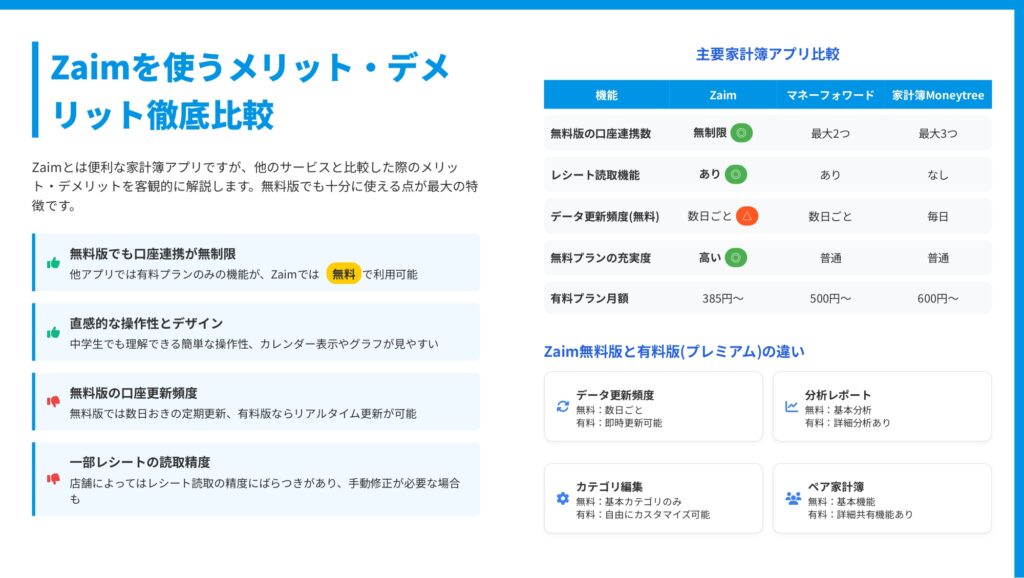
Task: Select the 家計簿Moneytree column header
Action: [x=938, y=95]
